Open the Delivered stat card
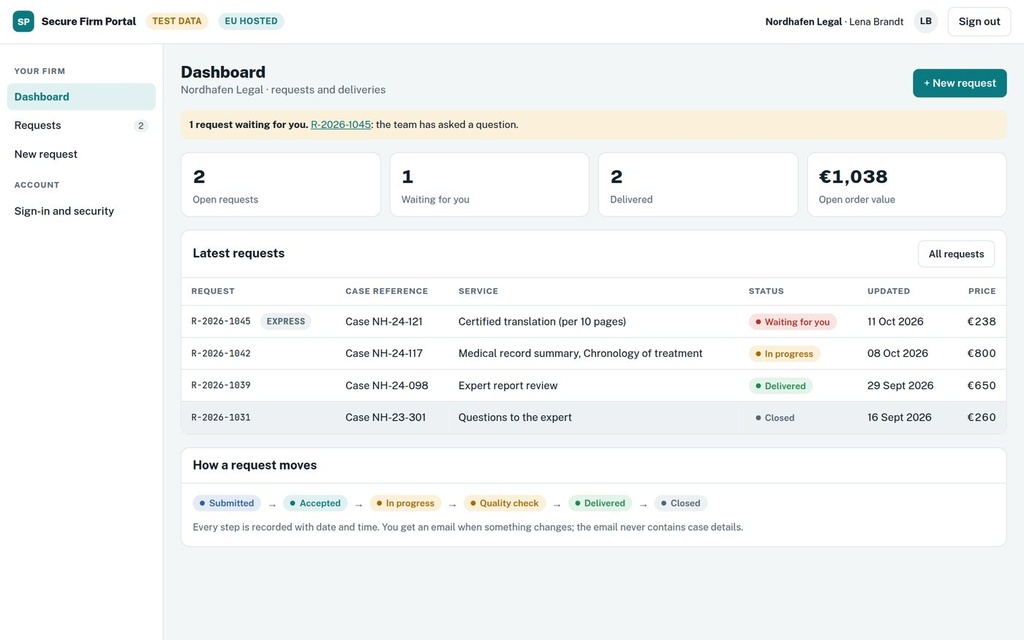The height and width of the screenshot is (640, 1024). click(x=698, y=185)
